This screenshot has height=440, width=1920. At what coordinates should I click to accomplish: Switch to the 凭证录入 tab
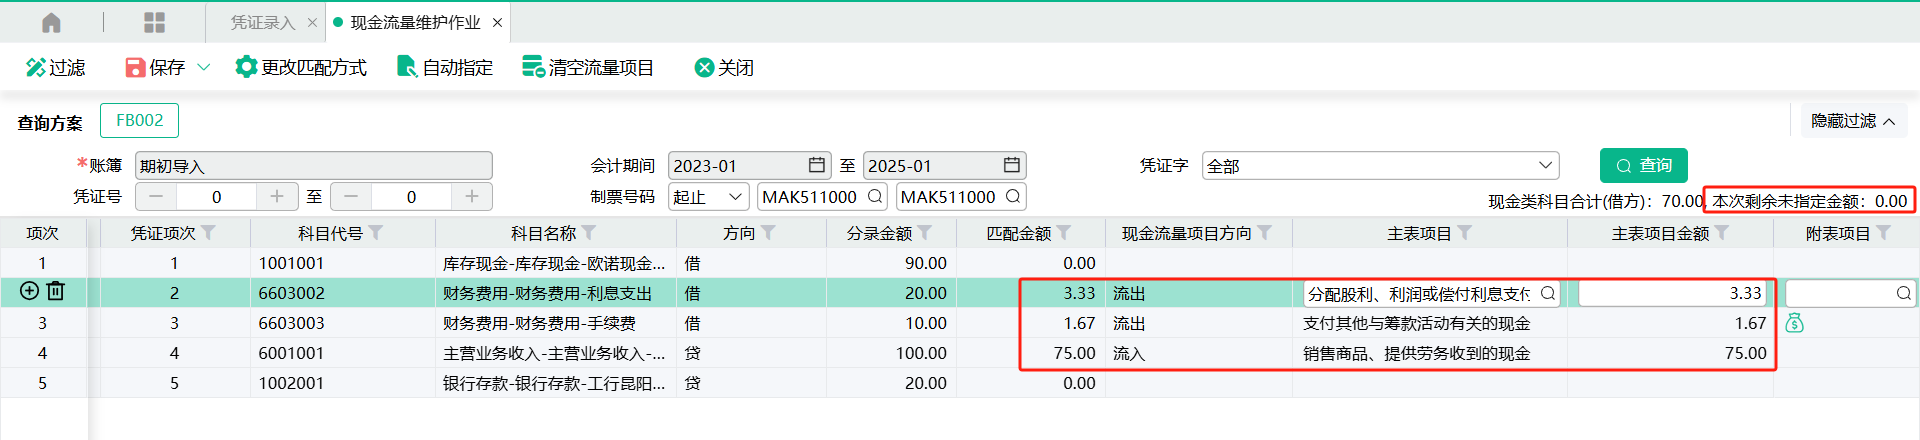263,22
